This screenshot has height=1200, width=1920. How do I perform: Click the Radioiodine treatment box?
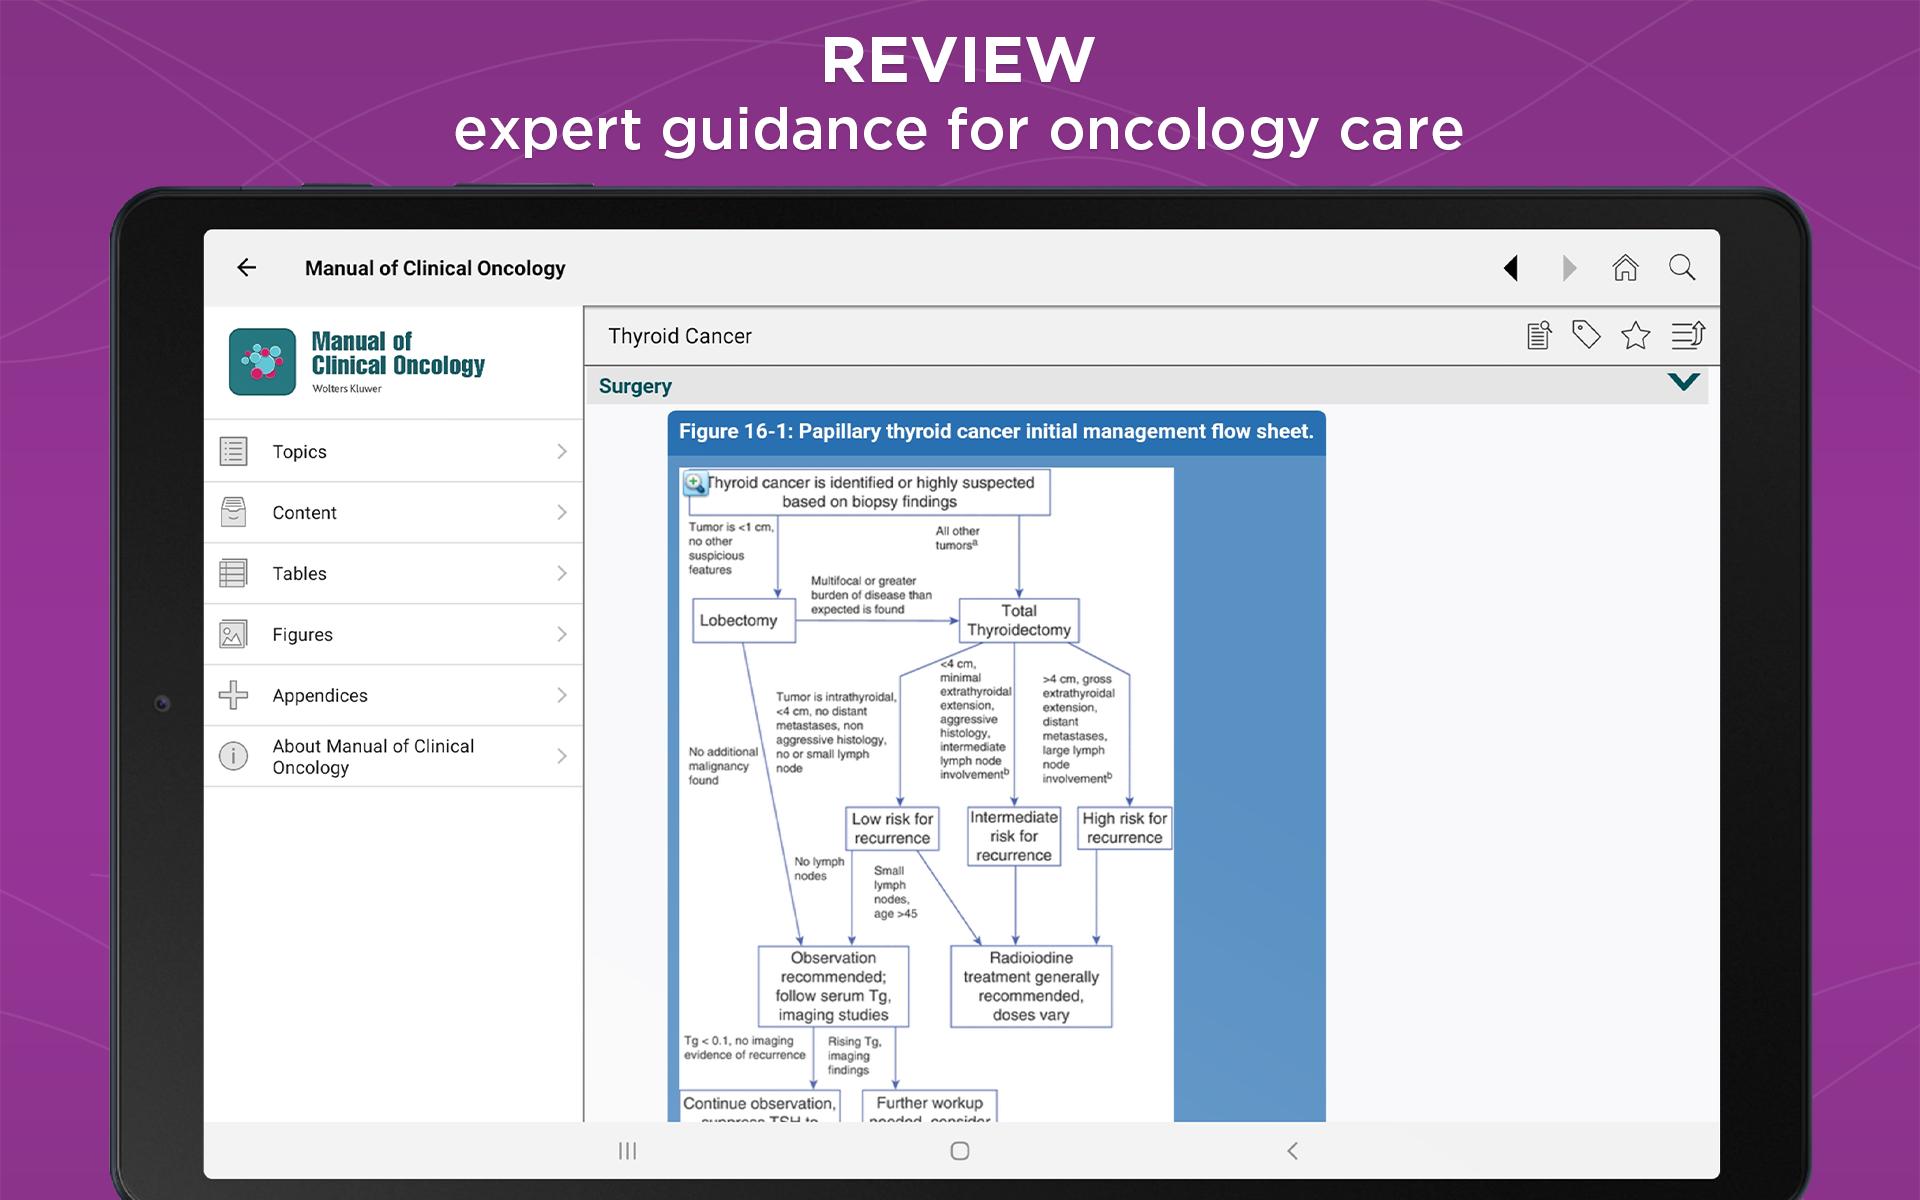[x=1031, y=986]
